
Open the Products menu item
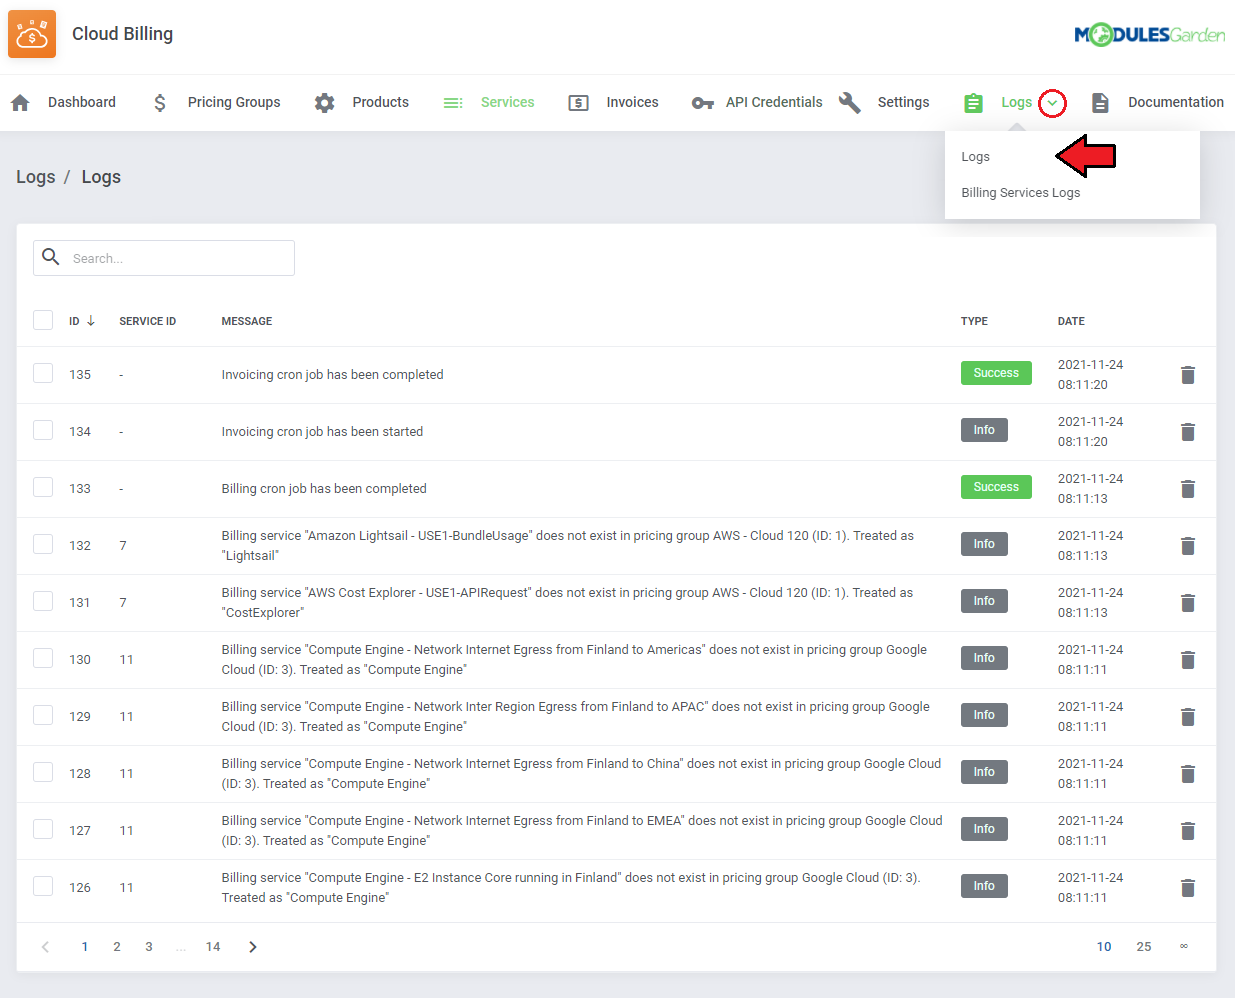380,102
